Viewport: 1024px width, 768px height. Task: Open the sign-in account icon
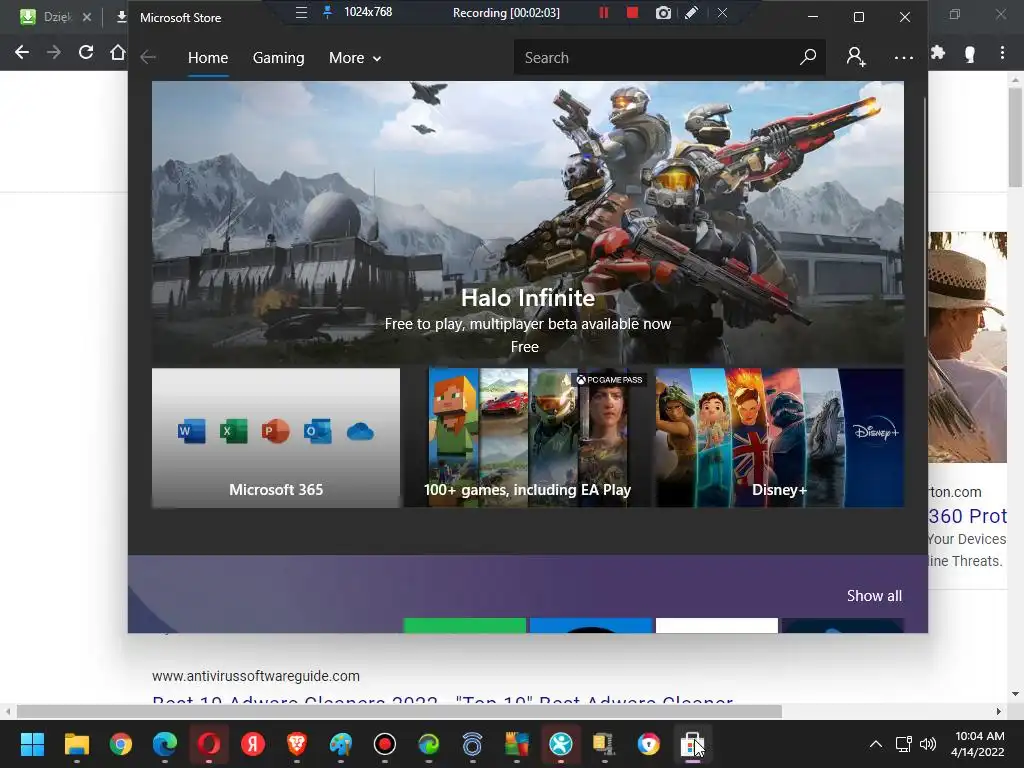pos(856,57)
